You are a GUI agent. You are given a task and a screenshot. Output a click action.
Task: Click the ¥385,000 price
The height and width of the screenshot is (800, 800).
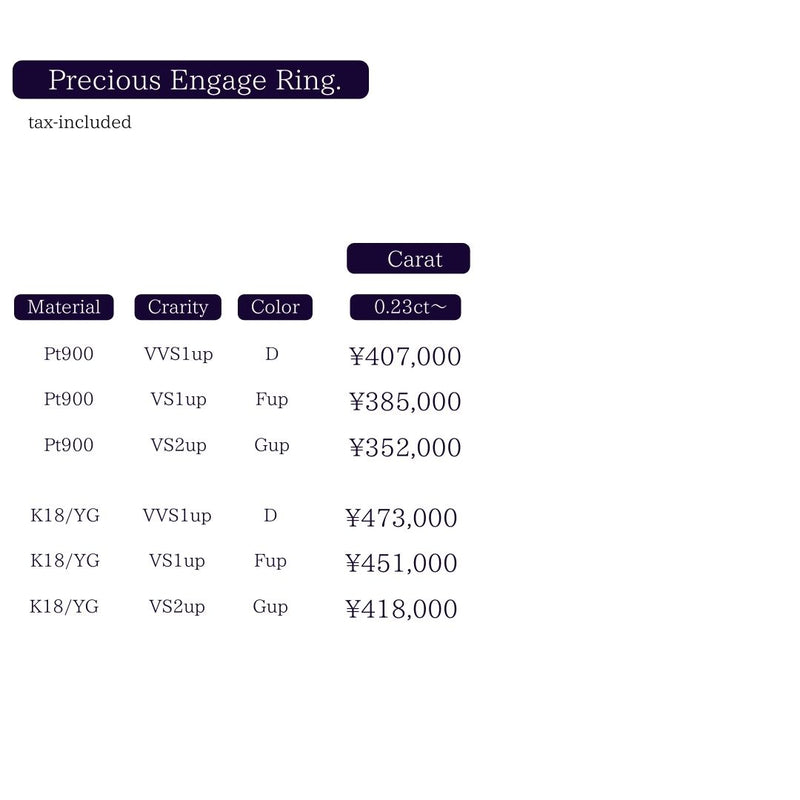(405, 402)
